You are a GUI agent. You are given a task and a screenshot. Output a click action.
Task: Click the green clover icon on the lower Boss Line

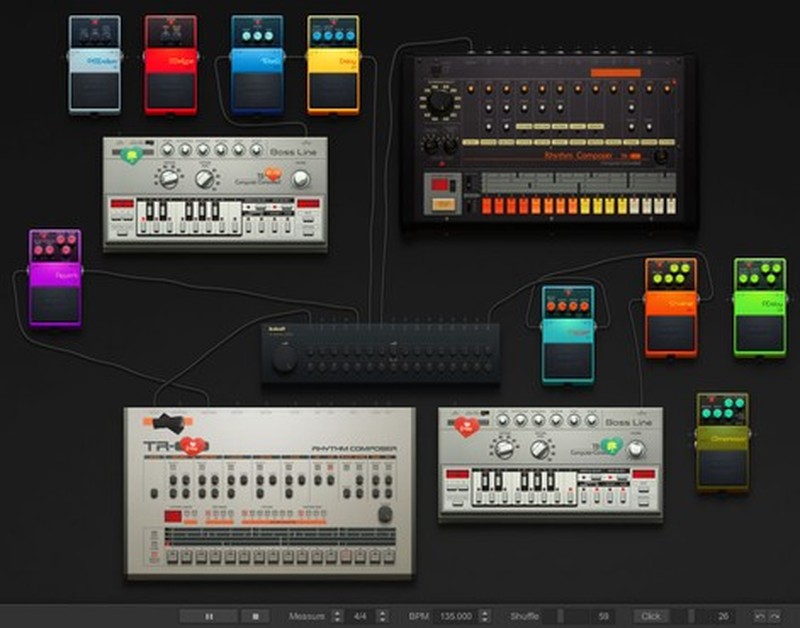612,447
